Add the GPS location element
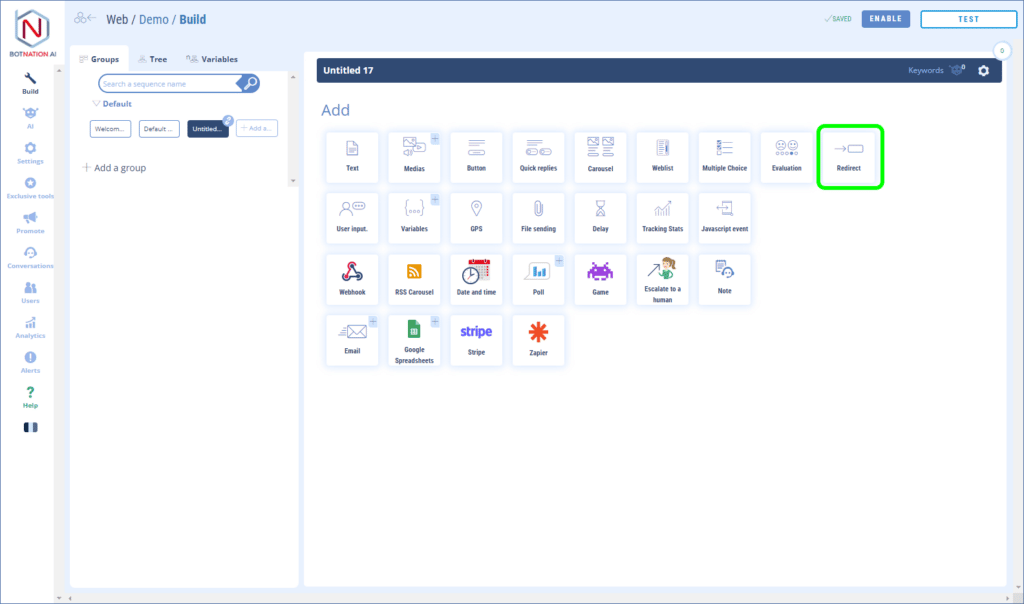1024x604 pixels. point(476,218)
